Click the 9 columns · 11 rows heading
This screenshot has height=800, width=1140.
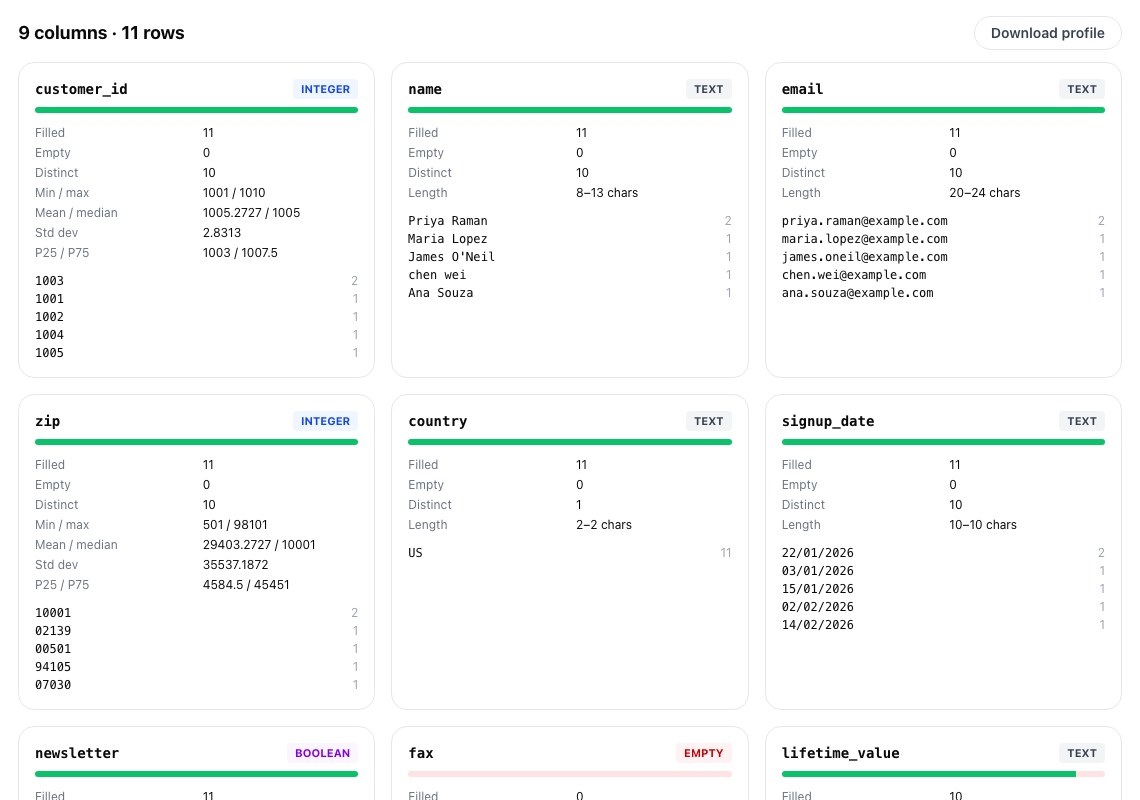(x=101, y=33)
